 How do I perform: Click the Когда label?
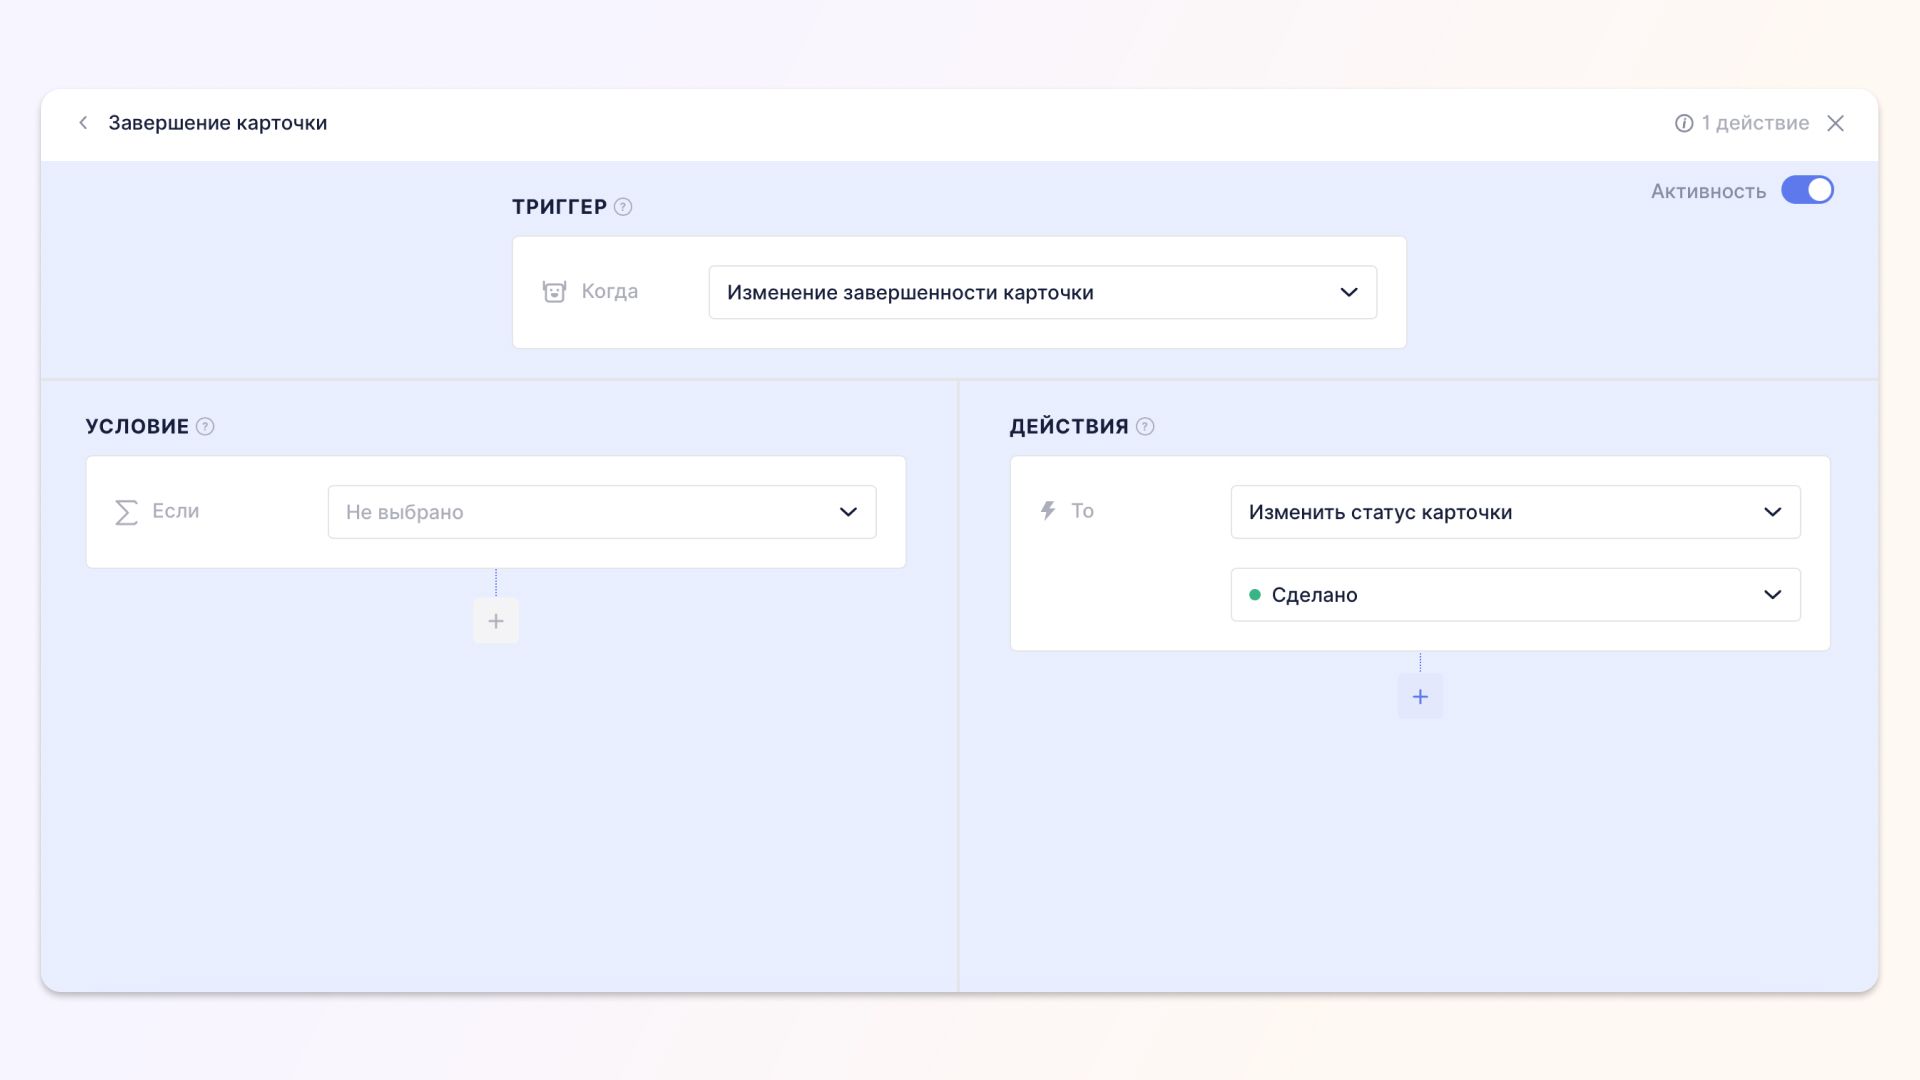click(609, 291)
